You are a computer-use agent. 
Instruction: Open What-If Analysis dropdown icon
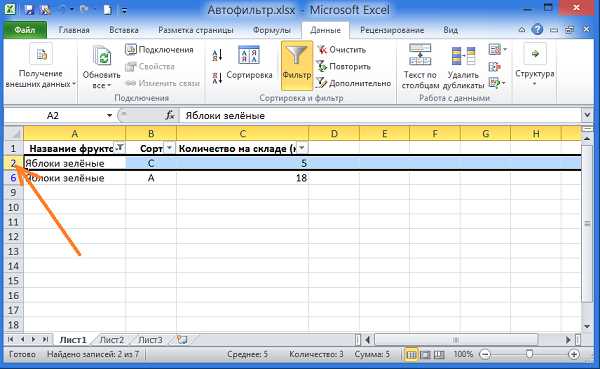(x=497, y=83)
